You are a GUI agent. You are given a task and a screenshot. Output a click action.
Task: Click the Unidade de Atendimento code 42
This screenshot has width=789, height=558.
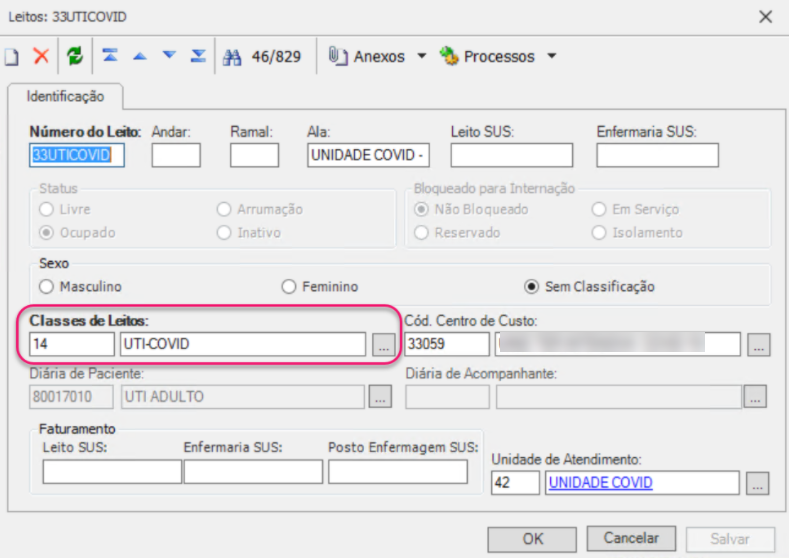515,483
